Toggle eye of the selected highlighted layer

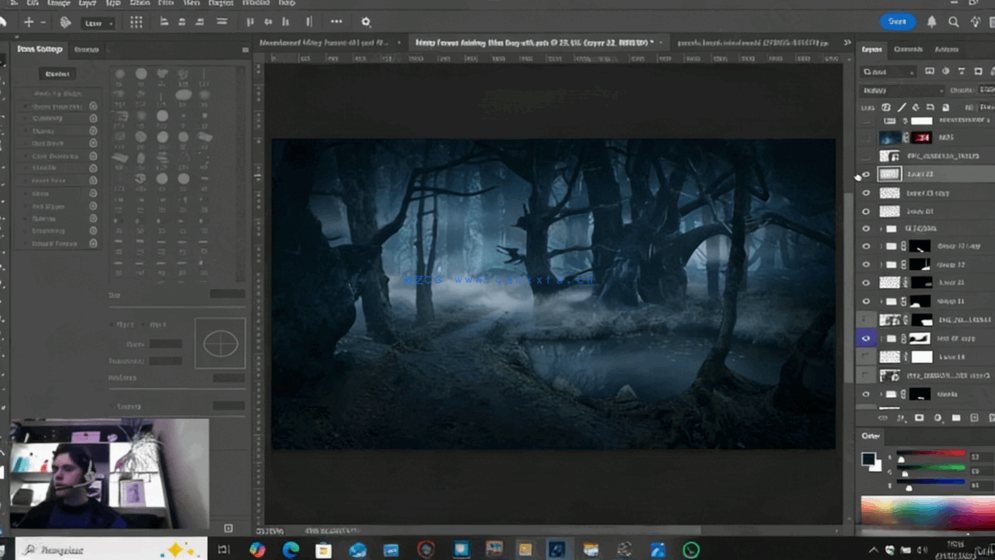(866, 174)
